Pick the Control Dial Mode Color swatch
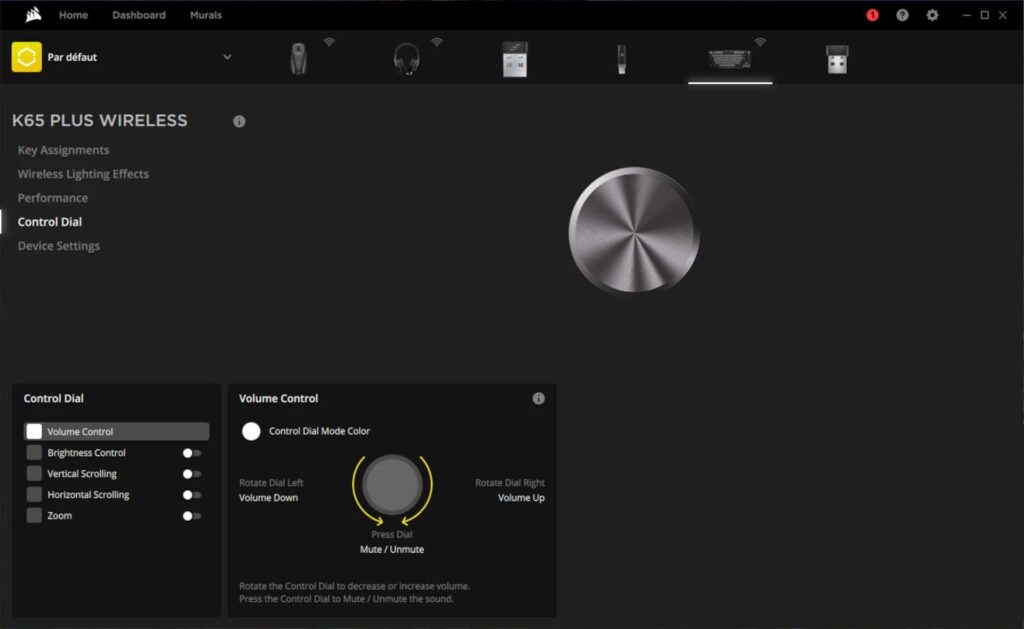The image size is (1024, 629). coord(252,431)
